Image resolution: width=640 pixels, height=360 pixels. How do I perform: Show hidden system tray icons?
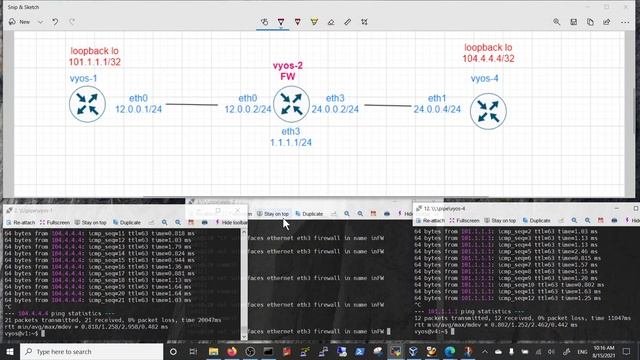[484, 351]
